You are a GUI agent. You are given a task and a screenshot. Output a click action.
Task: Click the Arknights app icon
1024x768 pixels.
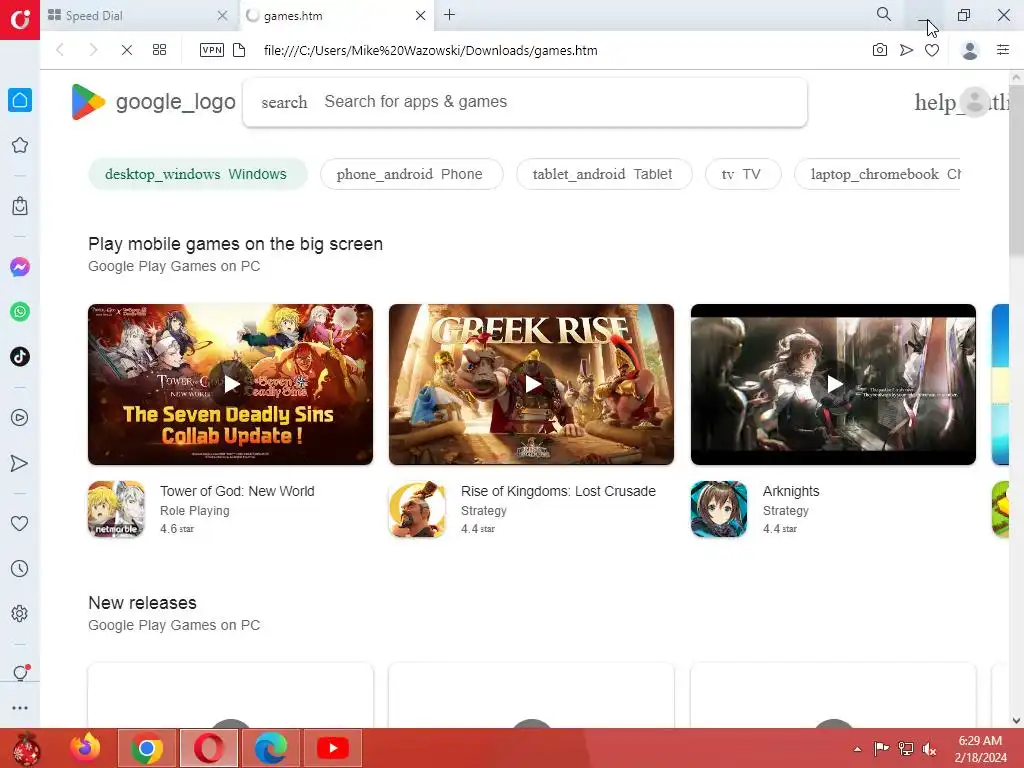point(719,509)
